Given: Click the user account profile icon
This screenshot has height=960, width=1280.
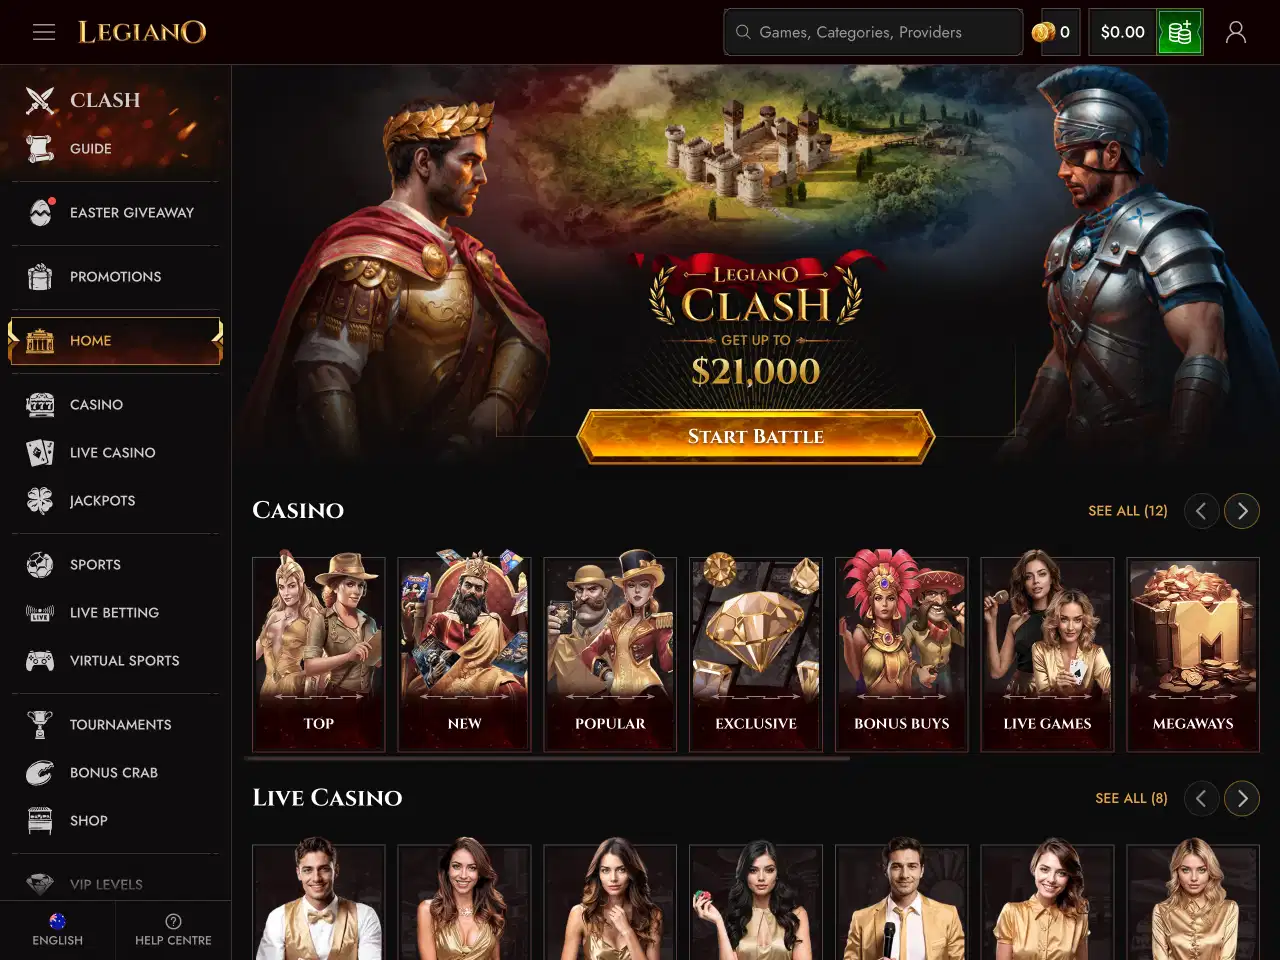Looking at the screenshot, I should pyautogui.click(x=1236, y=32).
